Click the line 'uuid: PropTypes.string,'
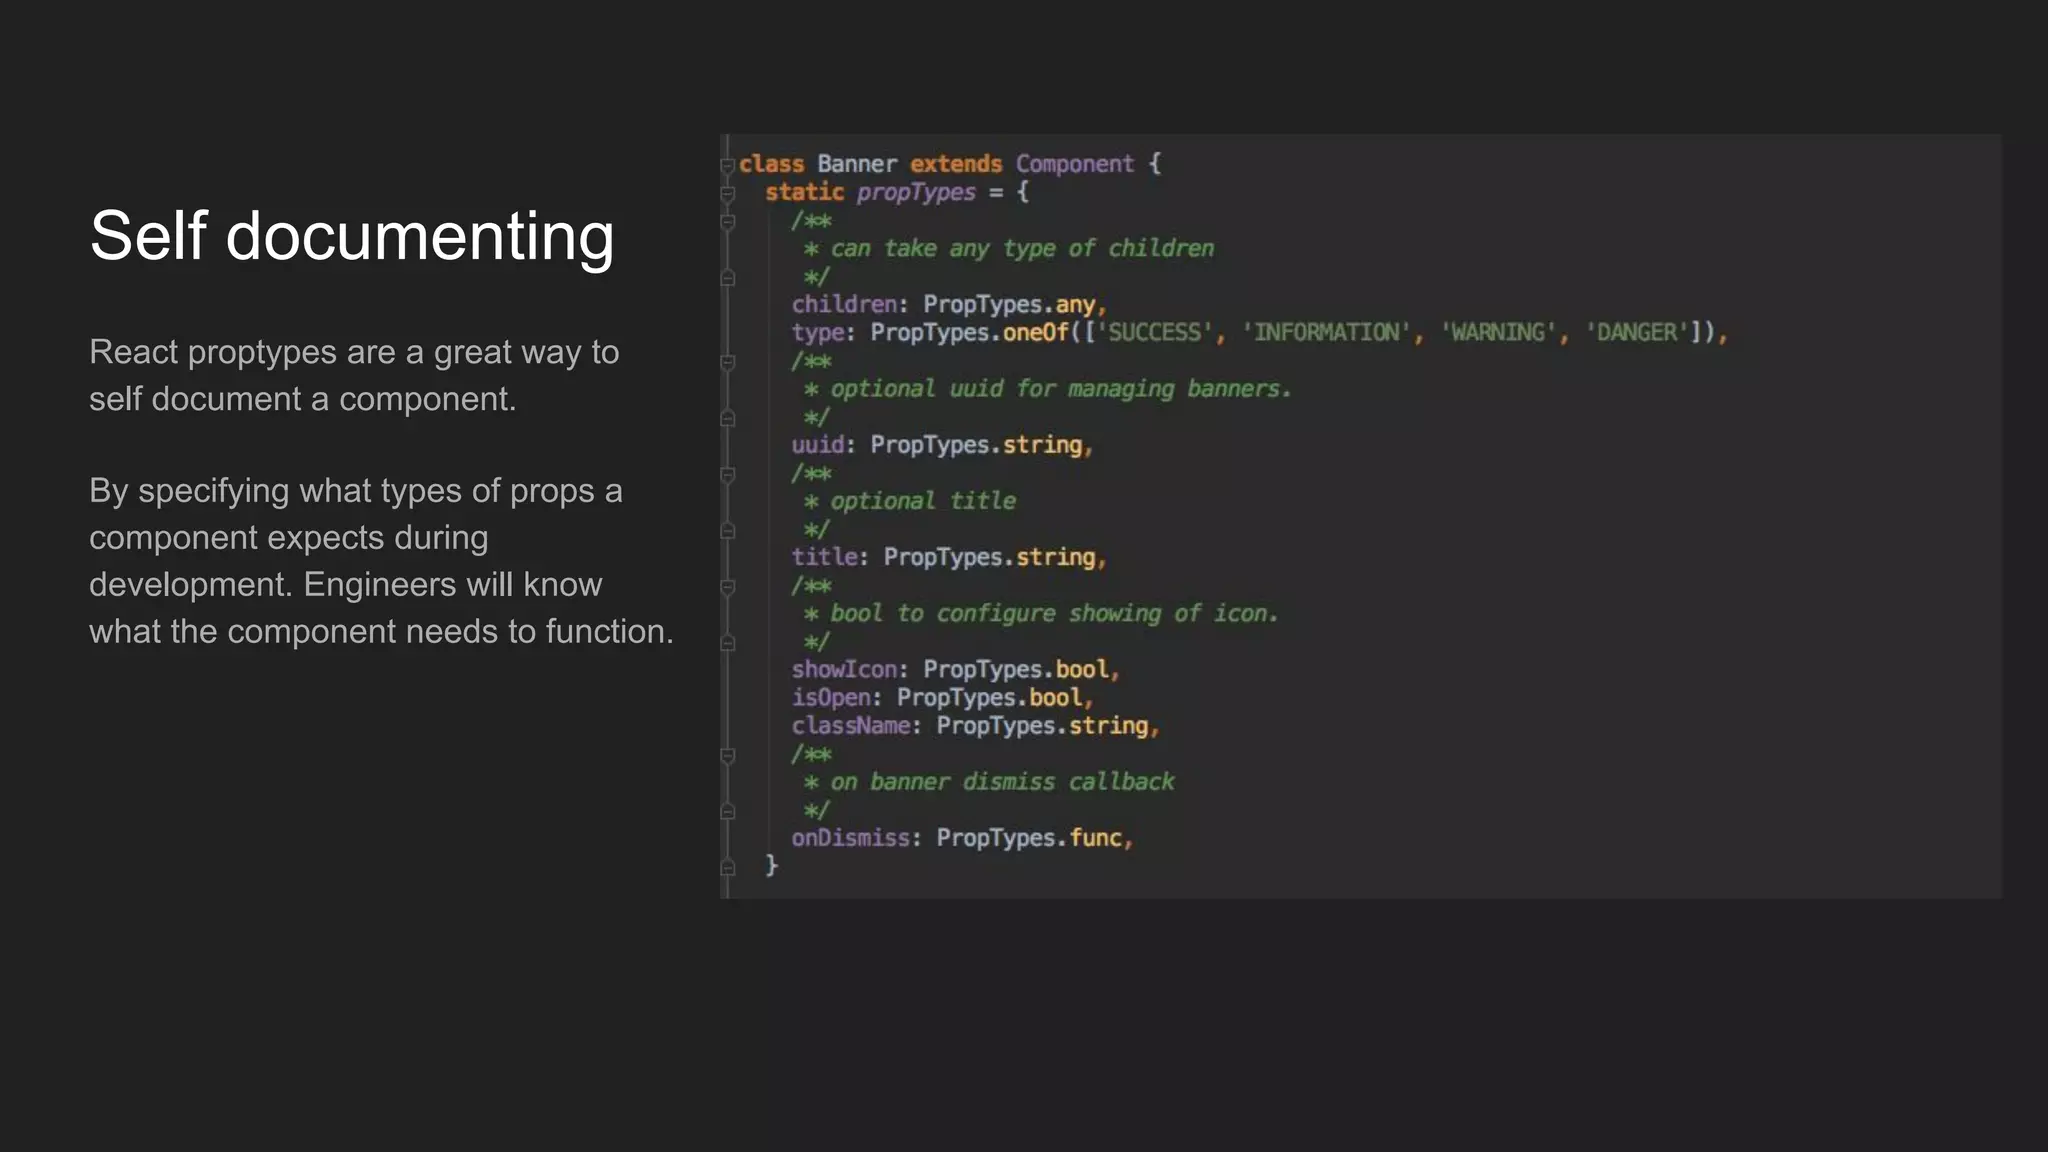The image size is (2048, 1152). (x=942, y=444)
